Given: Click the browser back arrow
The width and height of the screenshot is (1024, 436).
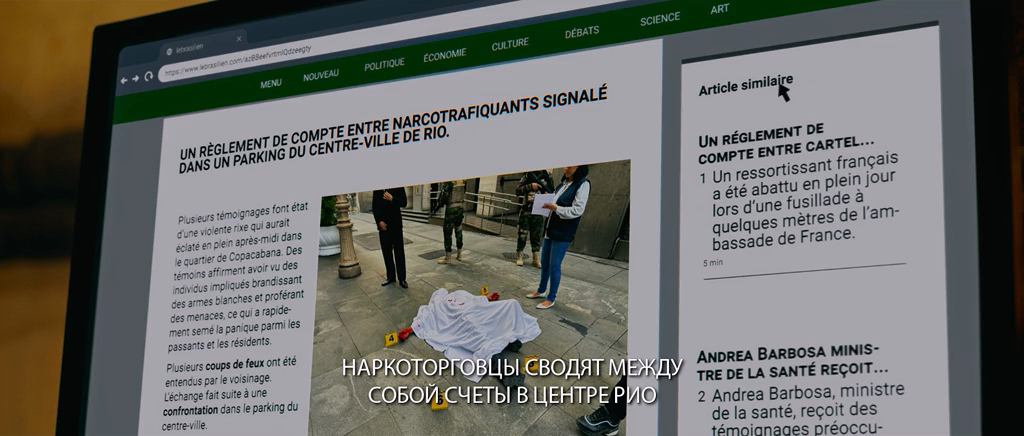Looking at the screenshot, I should 124,79.
